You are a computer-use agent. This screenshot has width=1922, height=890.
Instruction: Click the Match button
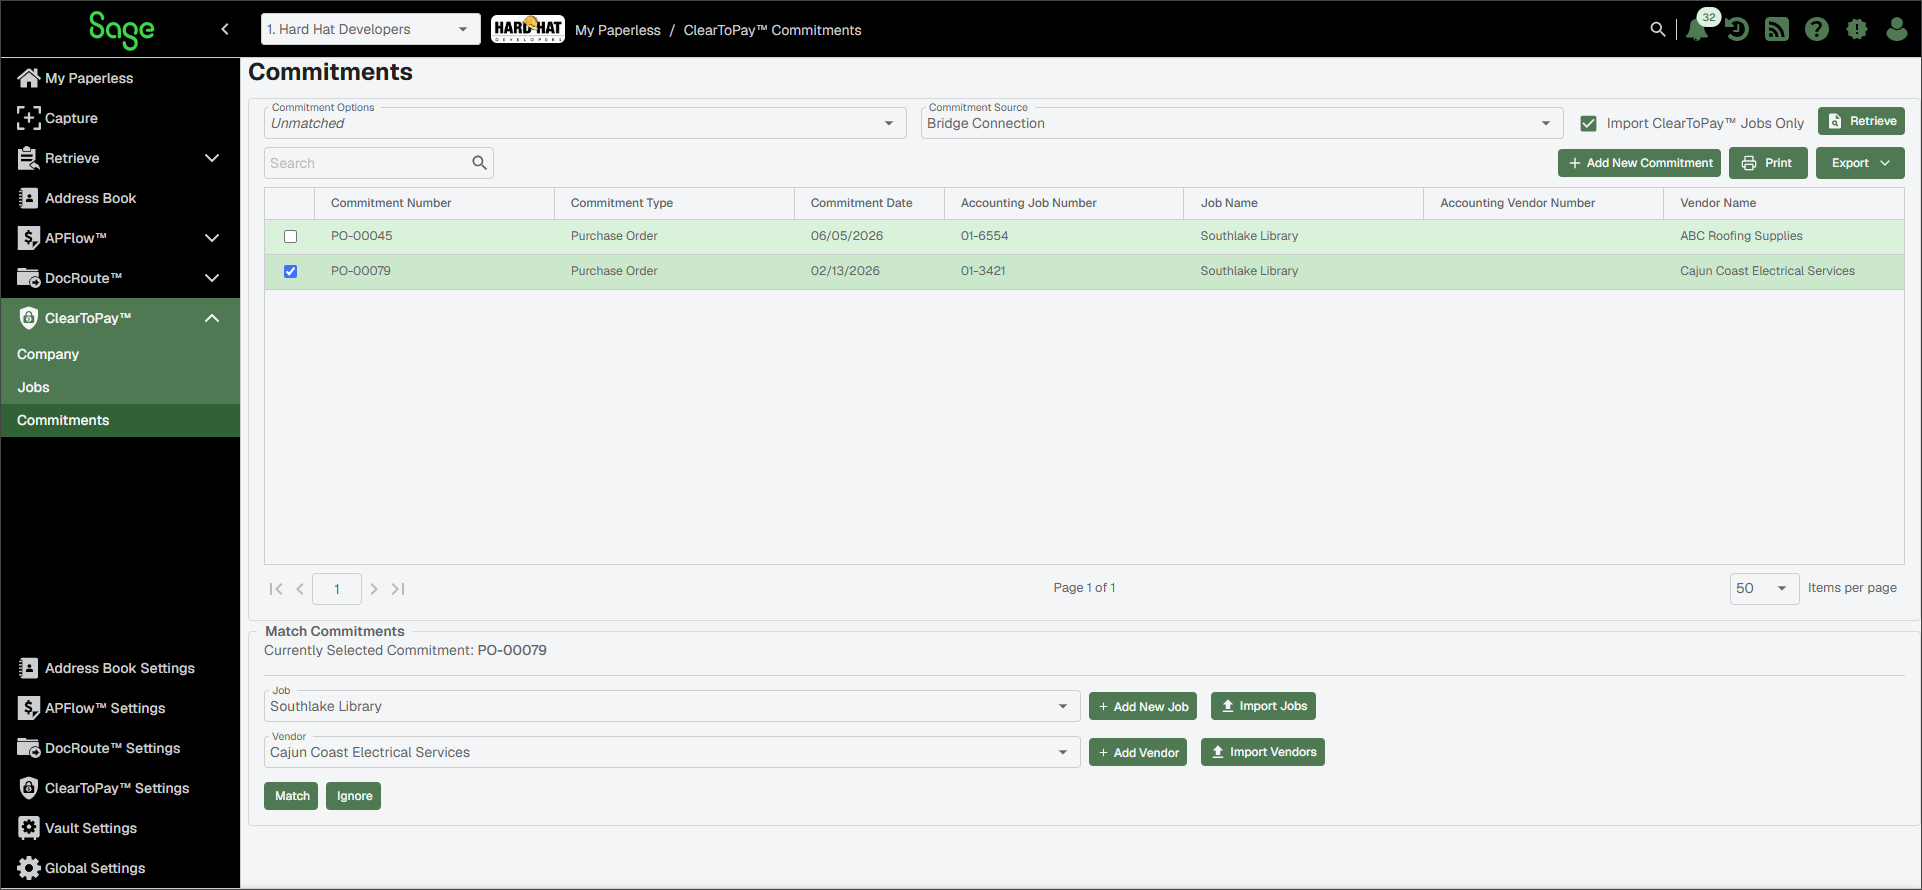click(291, 796)
